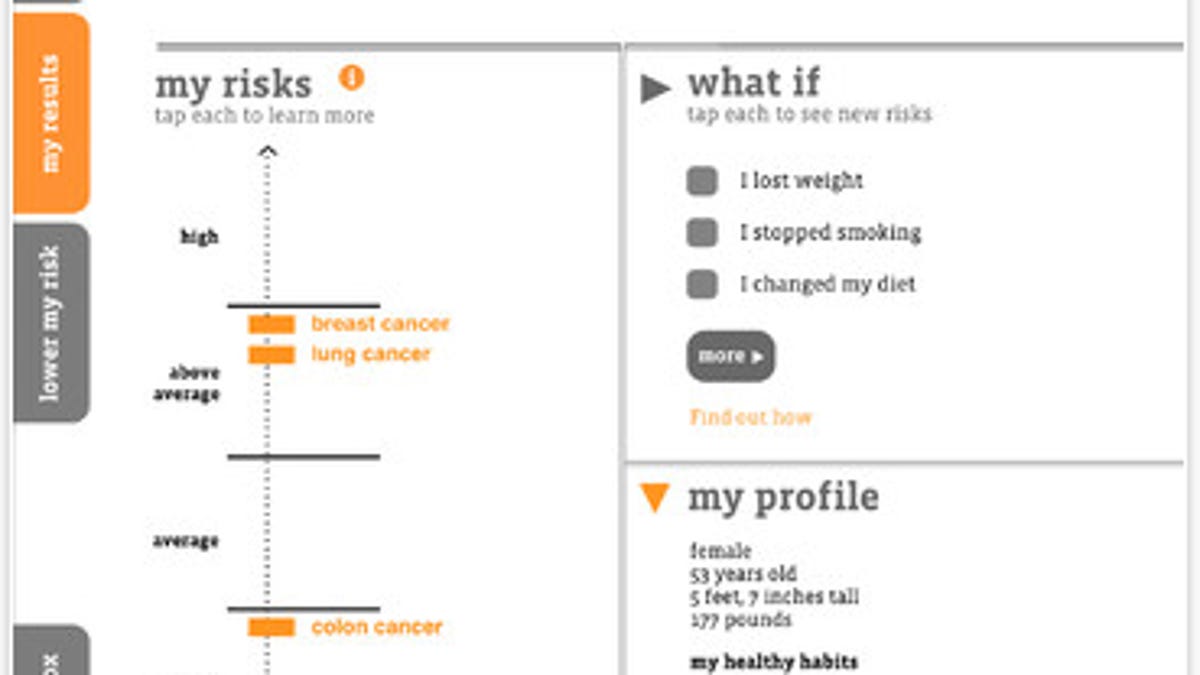Tap the colon cancer risk marker bar
Viewport: 1200px width, 675px height.
pyautogui.click(x=271, y=627)
